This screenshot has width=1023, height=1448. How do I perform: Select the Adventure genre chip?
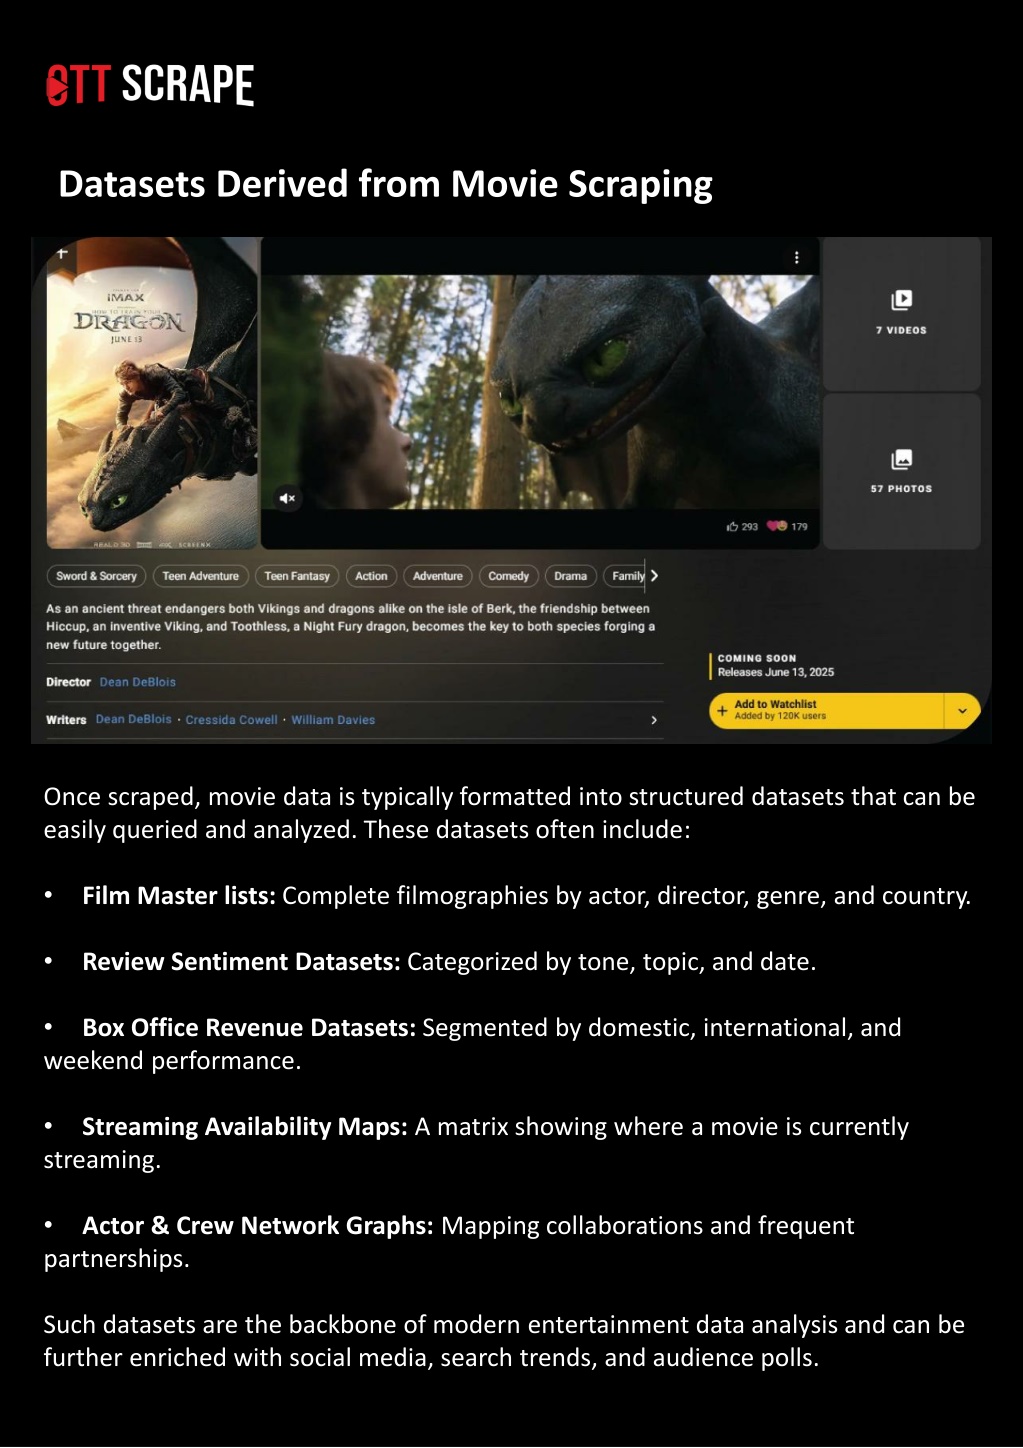tap(438, 576)
